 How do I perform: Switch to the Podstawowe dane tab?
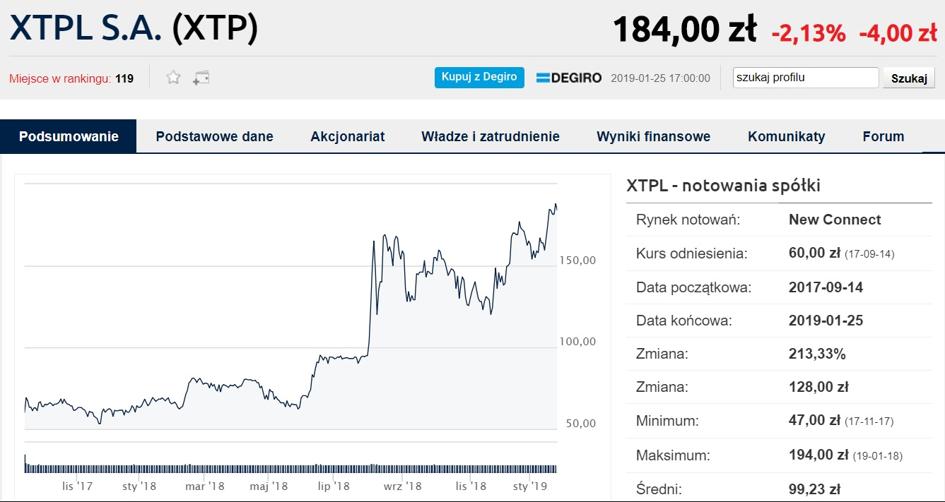(215, 136)
